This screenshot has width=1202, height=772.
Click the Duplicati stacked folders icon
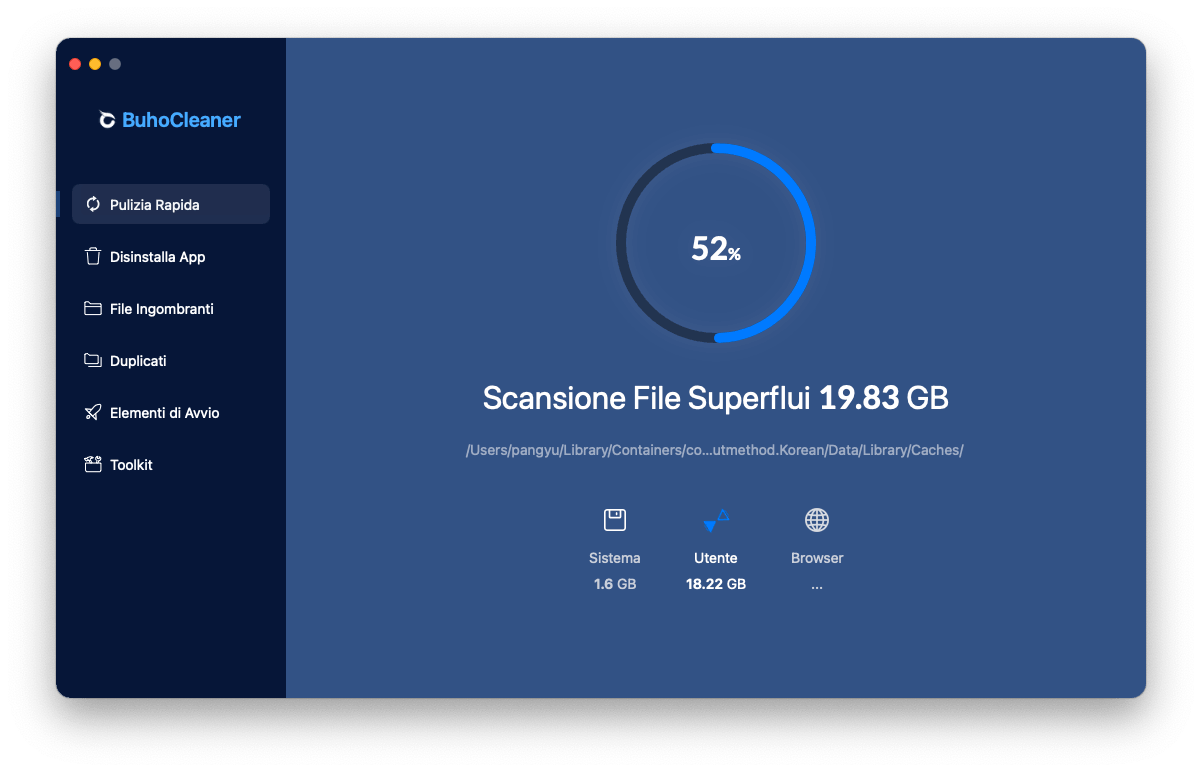click(93, 360)
